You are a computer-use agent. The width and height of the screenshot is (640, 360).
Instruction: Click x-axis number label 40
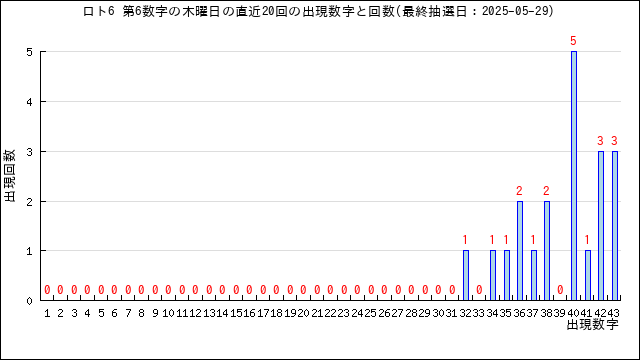(x=573, y=313)
